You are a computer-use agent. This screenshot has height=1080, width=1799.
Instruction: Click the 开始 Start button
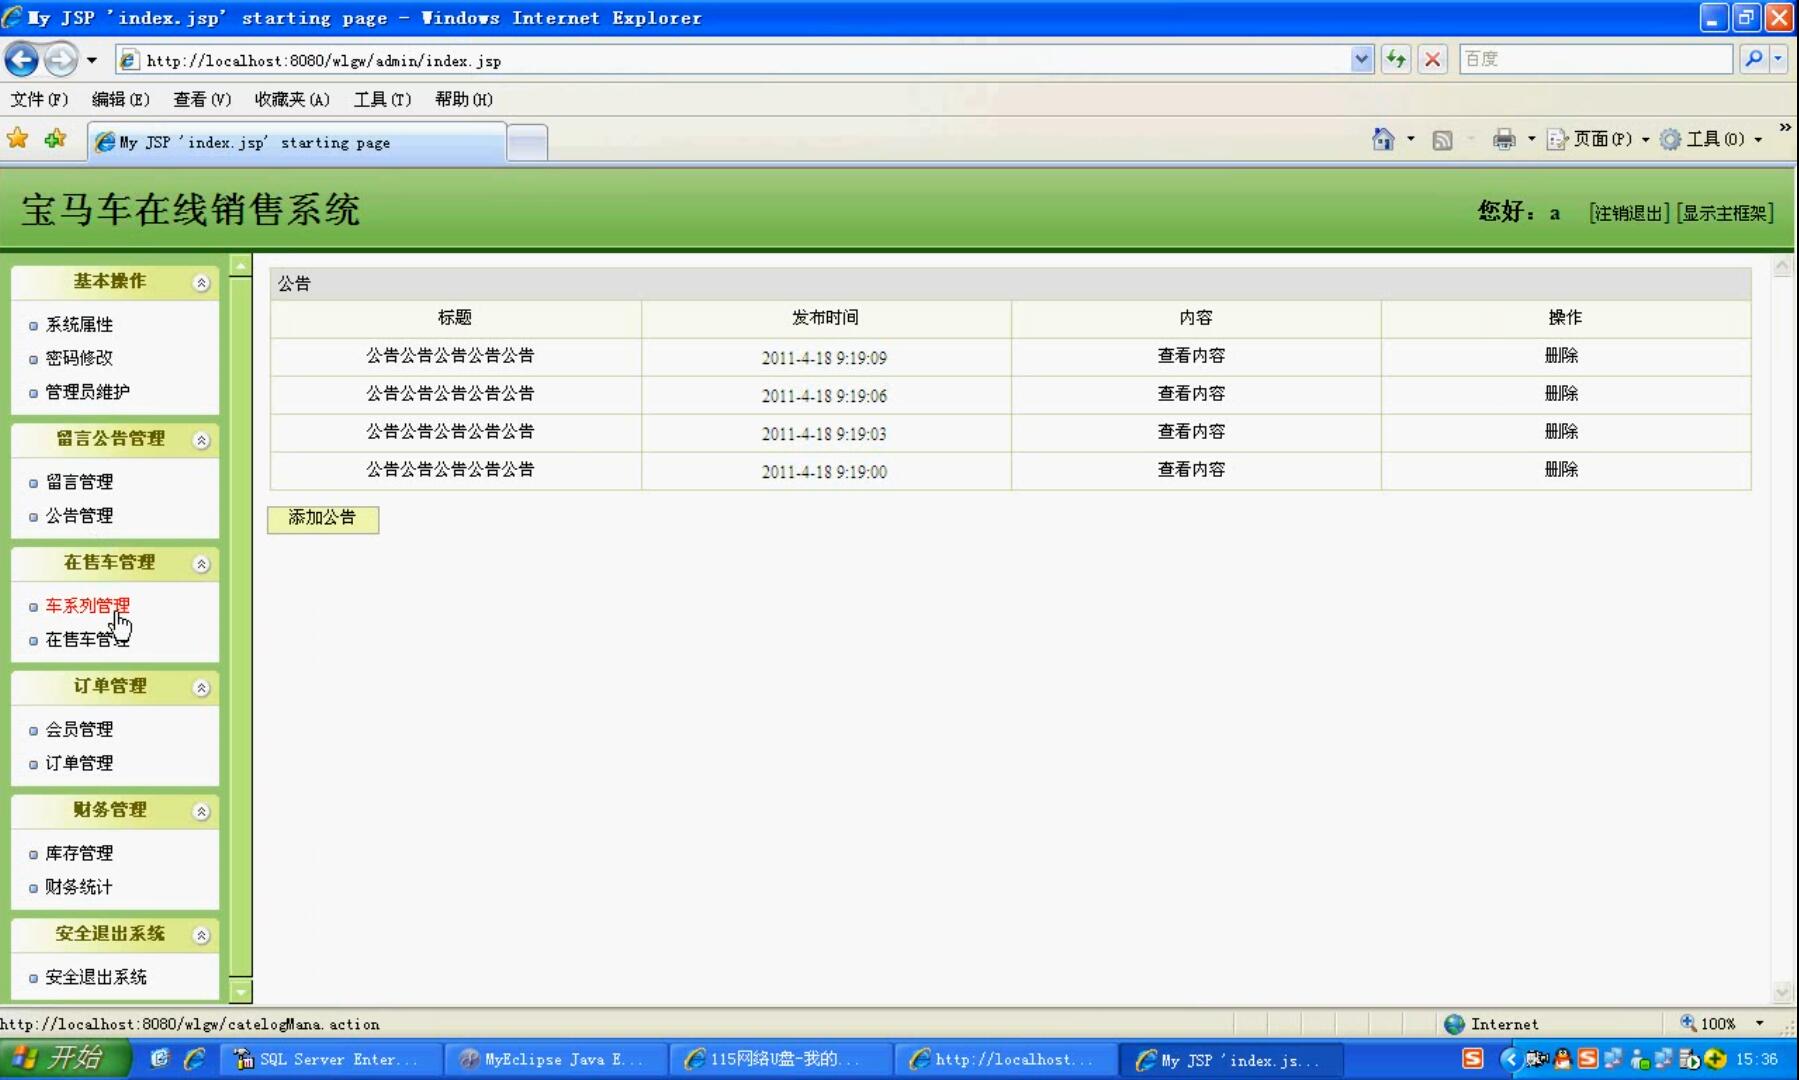coord(65,1059)
